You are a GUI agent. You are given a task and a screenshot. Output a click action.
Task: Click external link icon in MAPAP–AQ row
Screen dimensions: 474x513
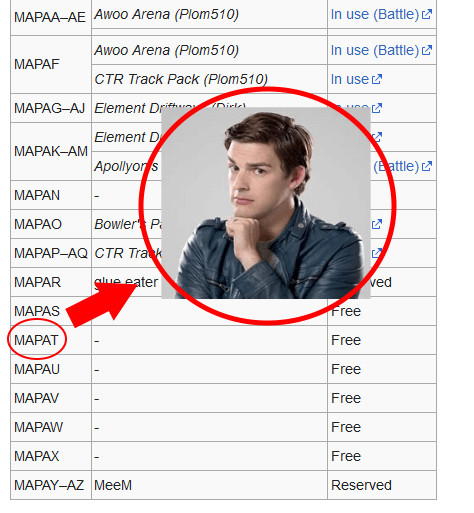tap(377, 253)
